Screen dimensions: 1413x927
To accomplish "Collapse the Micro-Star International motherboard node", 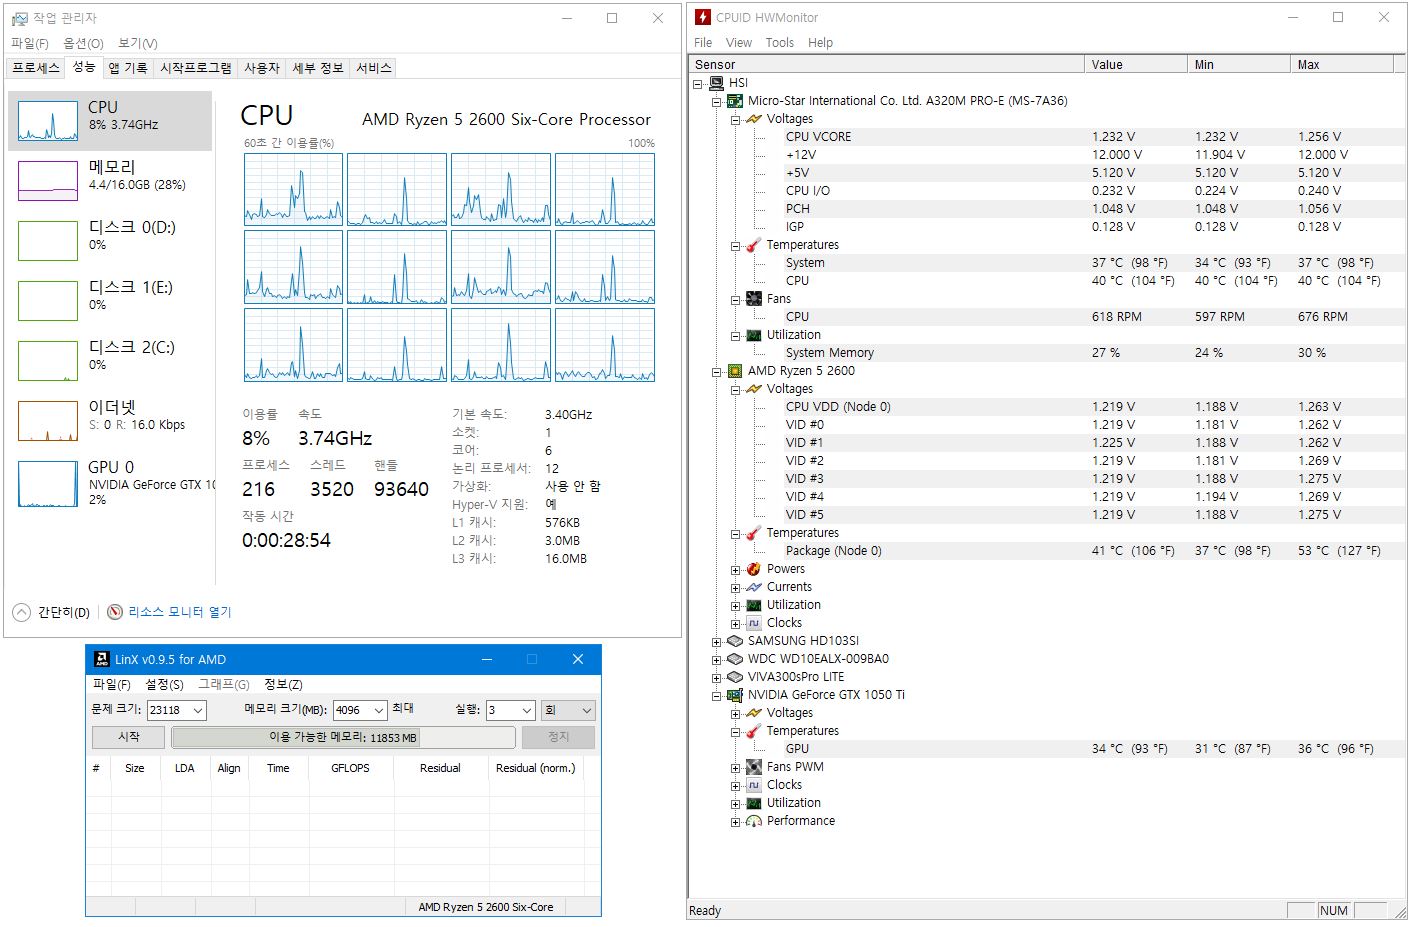I will coord(717,102).
